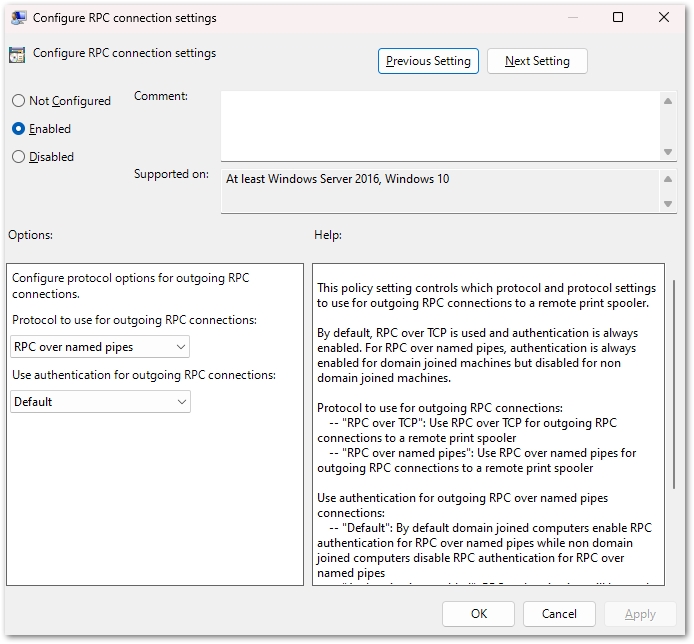This screenshot has height=644, width=694.
Task: Go to Previous Setting
Action: (428, 61)
